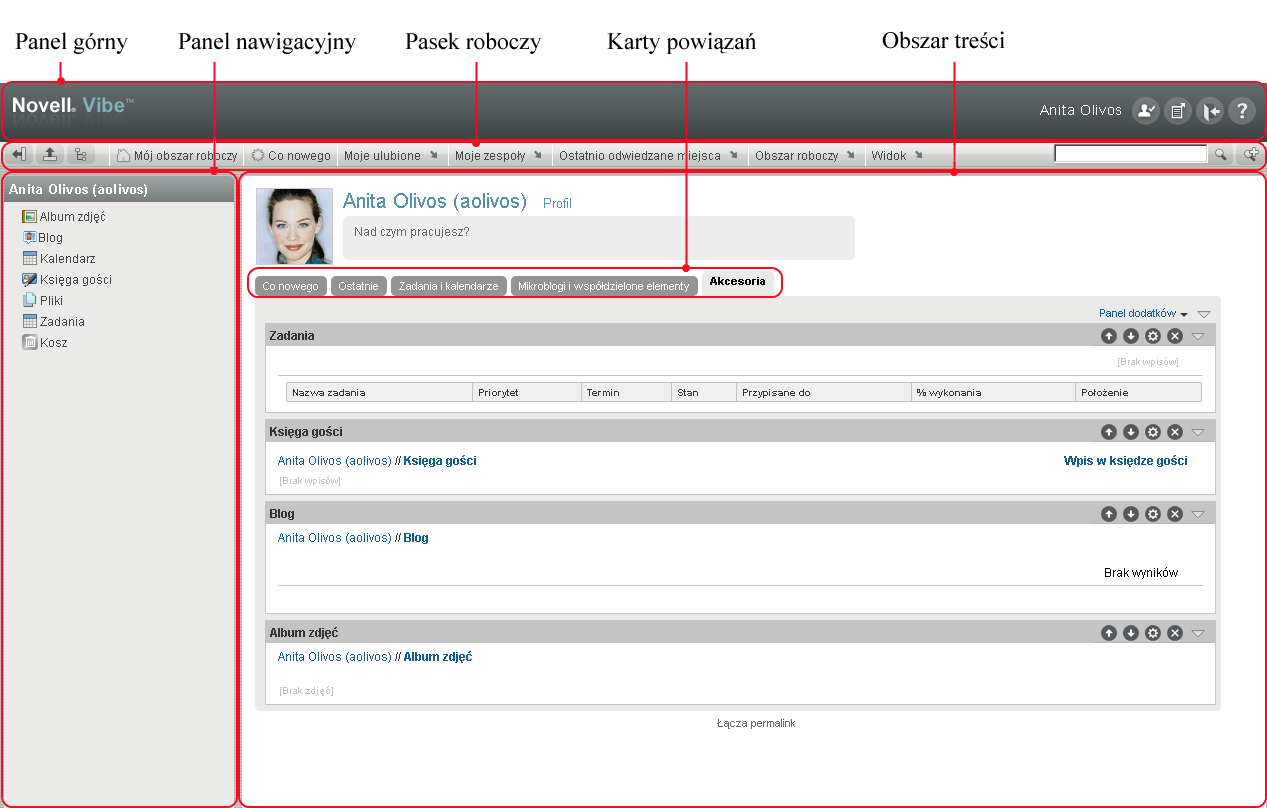This screenshot has width=1267, height=808.
Task: Collapse the Zadania accessory with triangle
Action: [x=1198, y=336]
